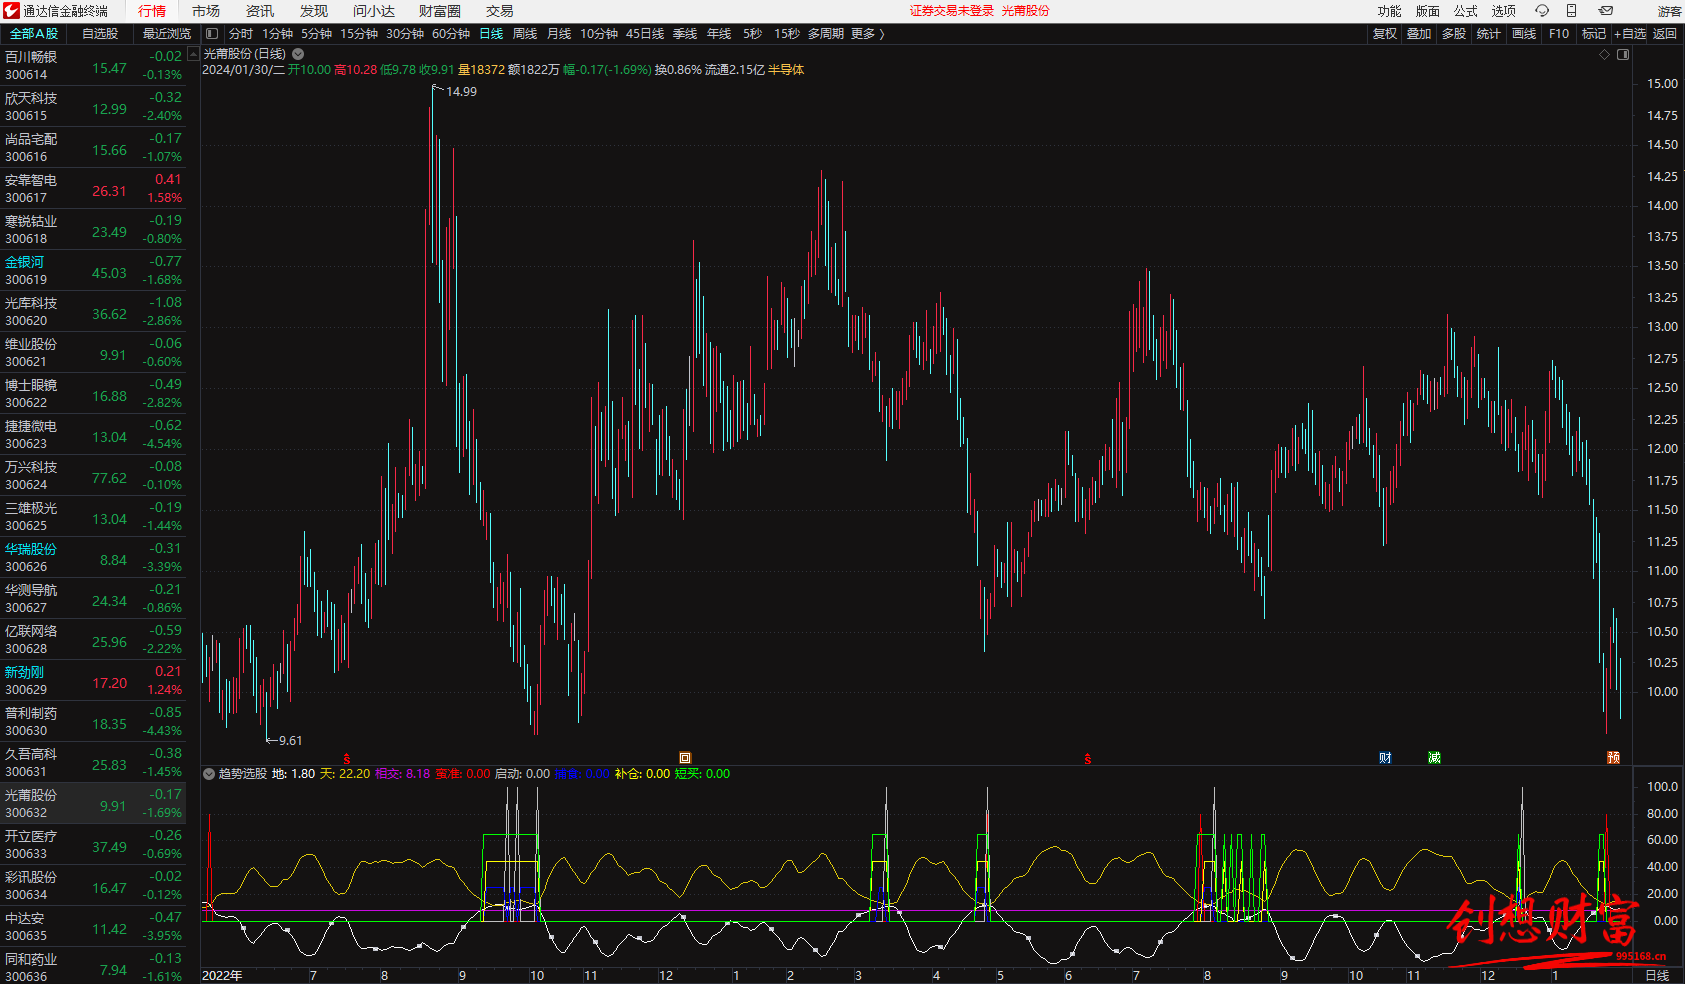Select 光库科技 300620 in stock list
The image size is (1685, 984).
[93, 312]
